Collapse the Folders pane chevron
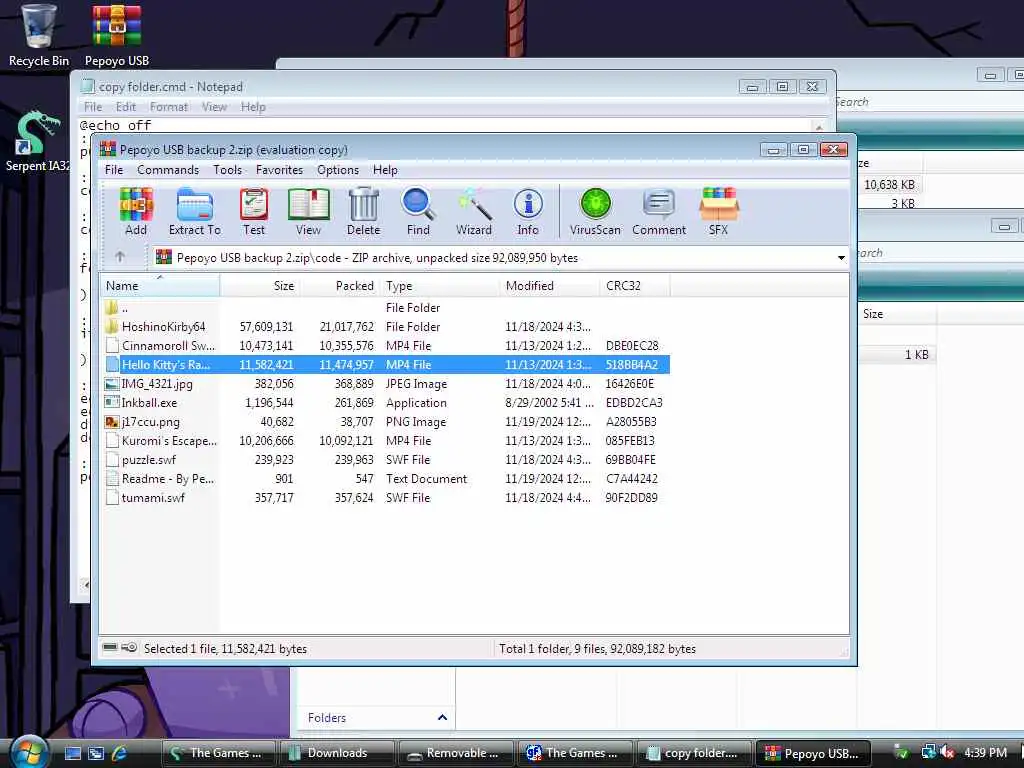Screen dimensions: 1024x768 tap(442, 717)
